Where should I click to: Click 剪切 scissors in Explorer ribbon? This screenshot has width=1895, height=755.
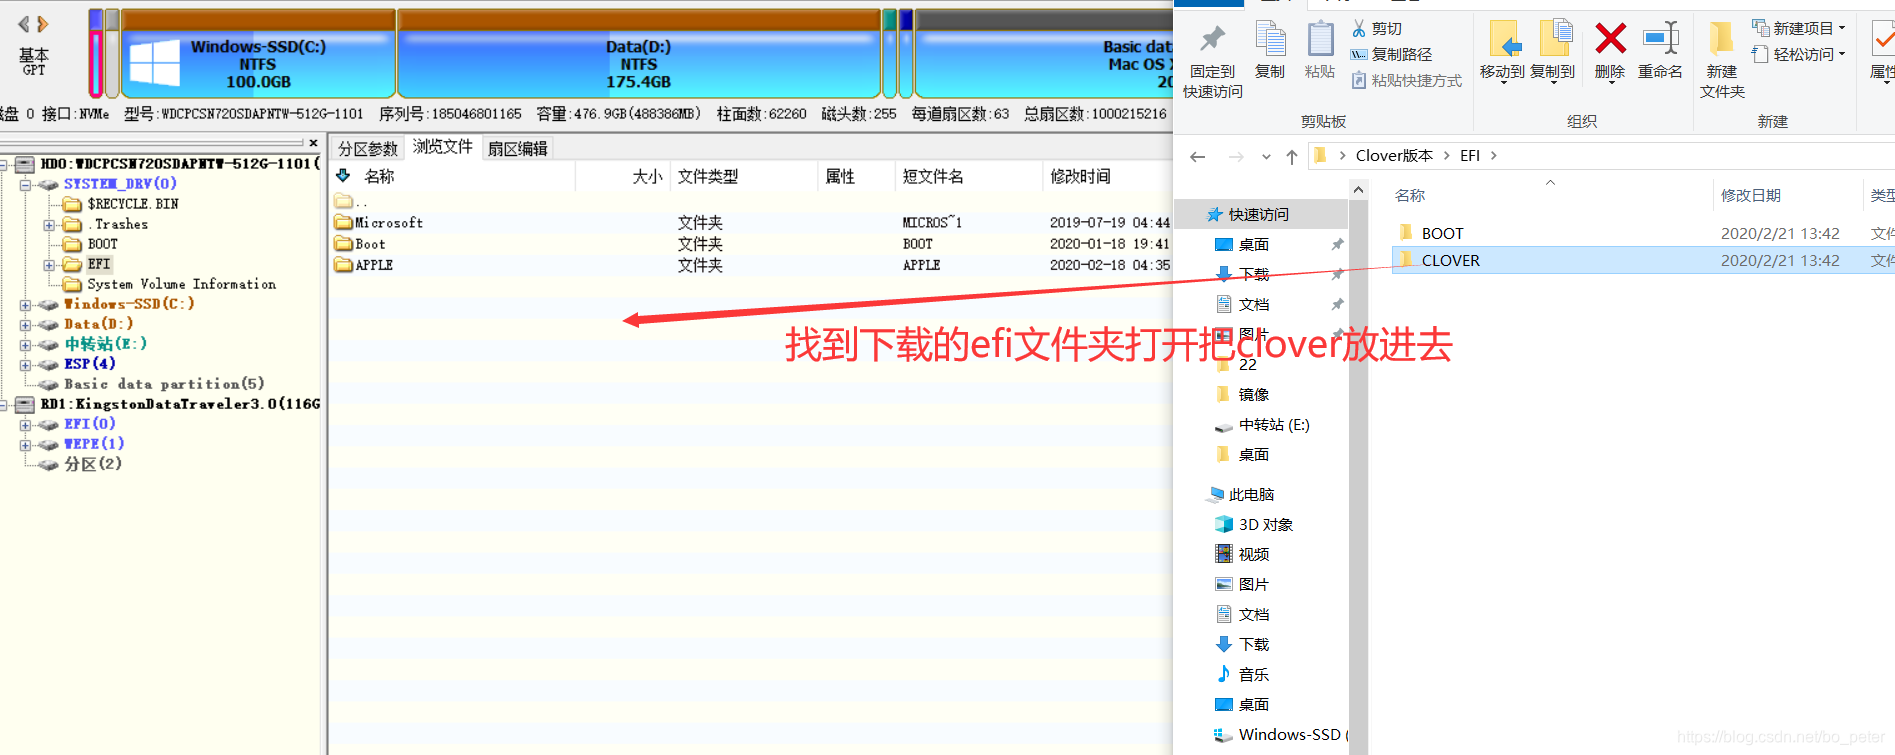[1377, 29]
